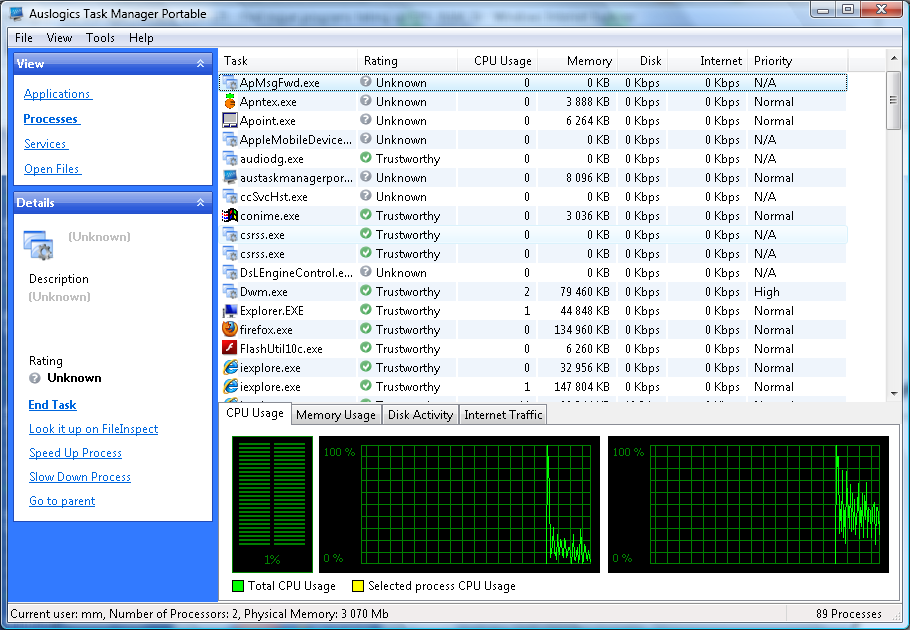This screenshot has height=630, width=910.
Task: Open the Applications view link
Action: [x=57, y=94]
